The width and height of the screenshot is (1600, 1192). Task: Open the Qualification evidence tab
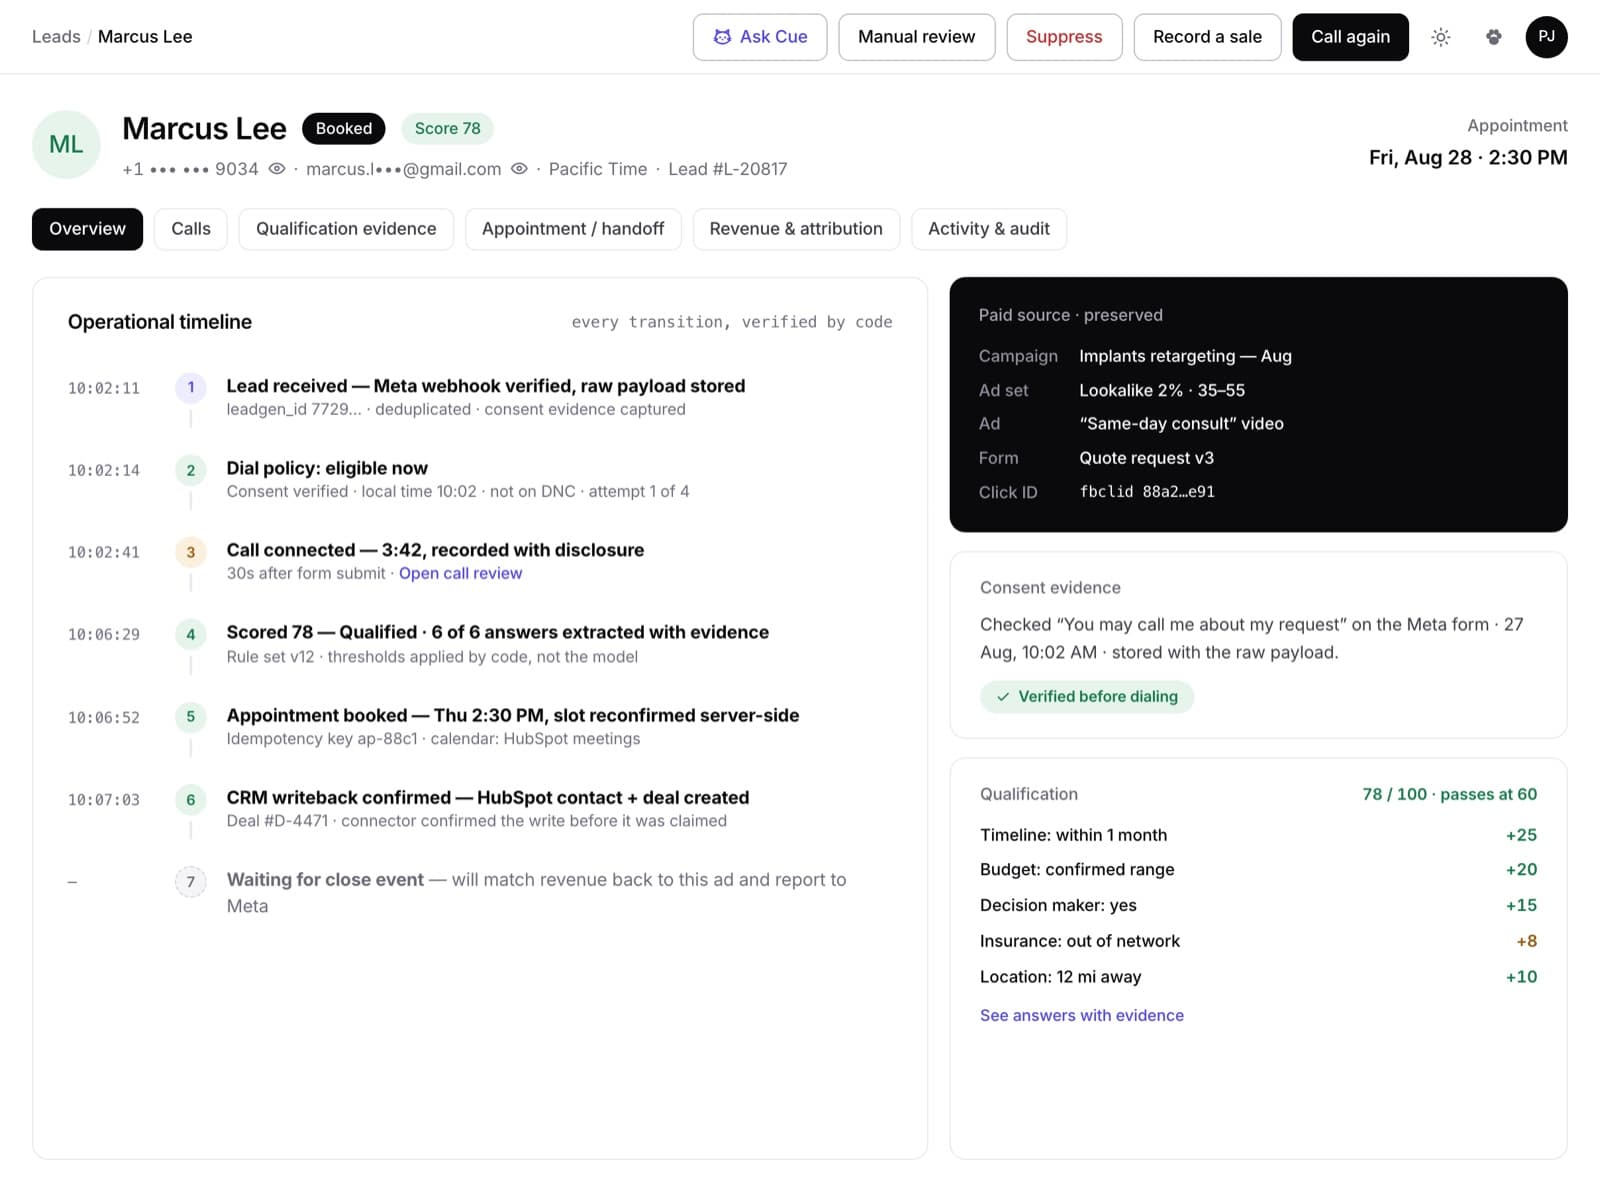coord(346,229)
